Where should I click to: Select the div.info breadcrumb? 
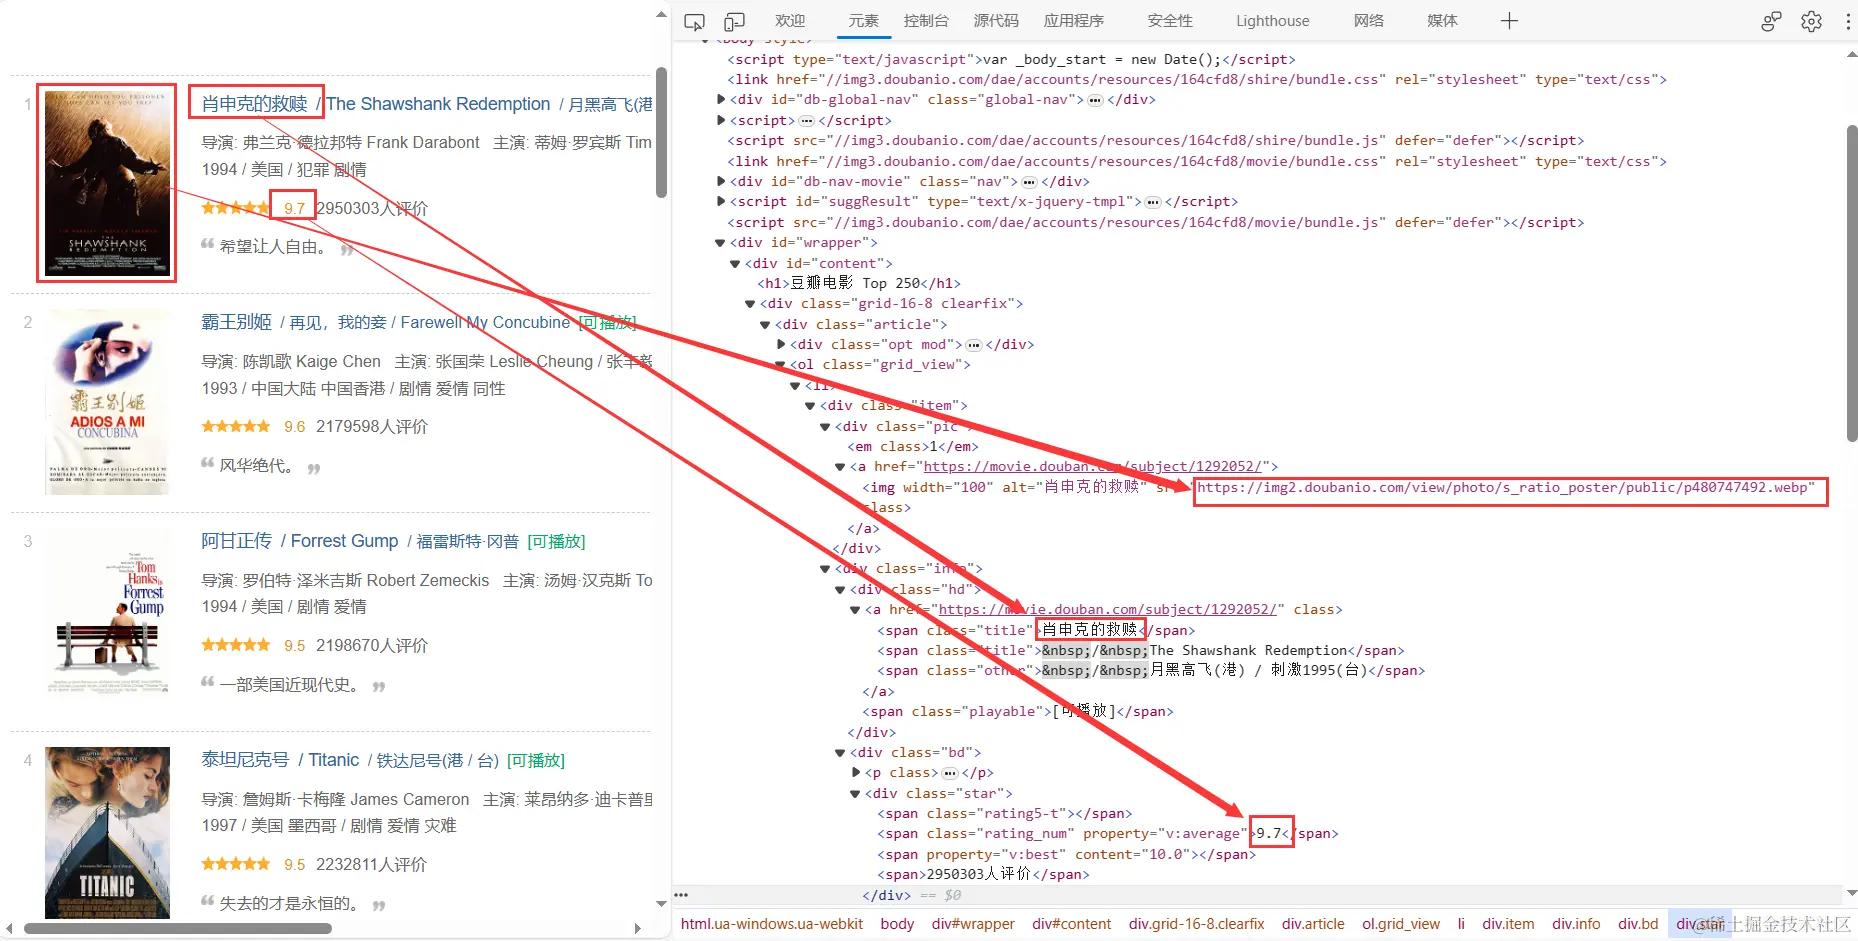tap(1576, 924)
